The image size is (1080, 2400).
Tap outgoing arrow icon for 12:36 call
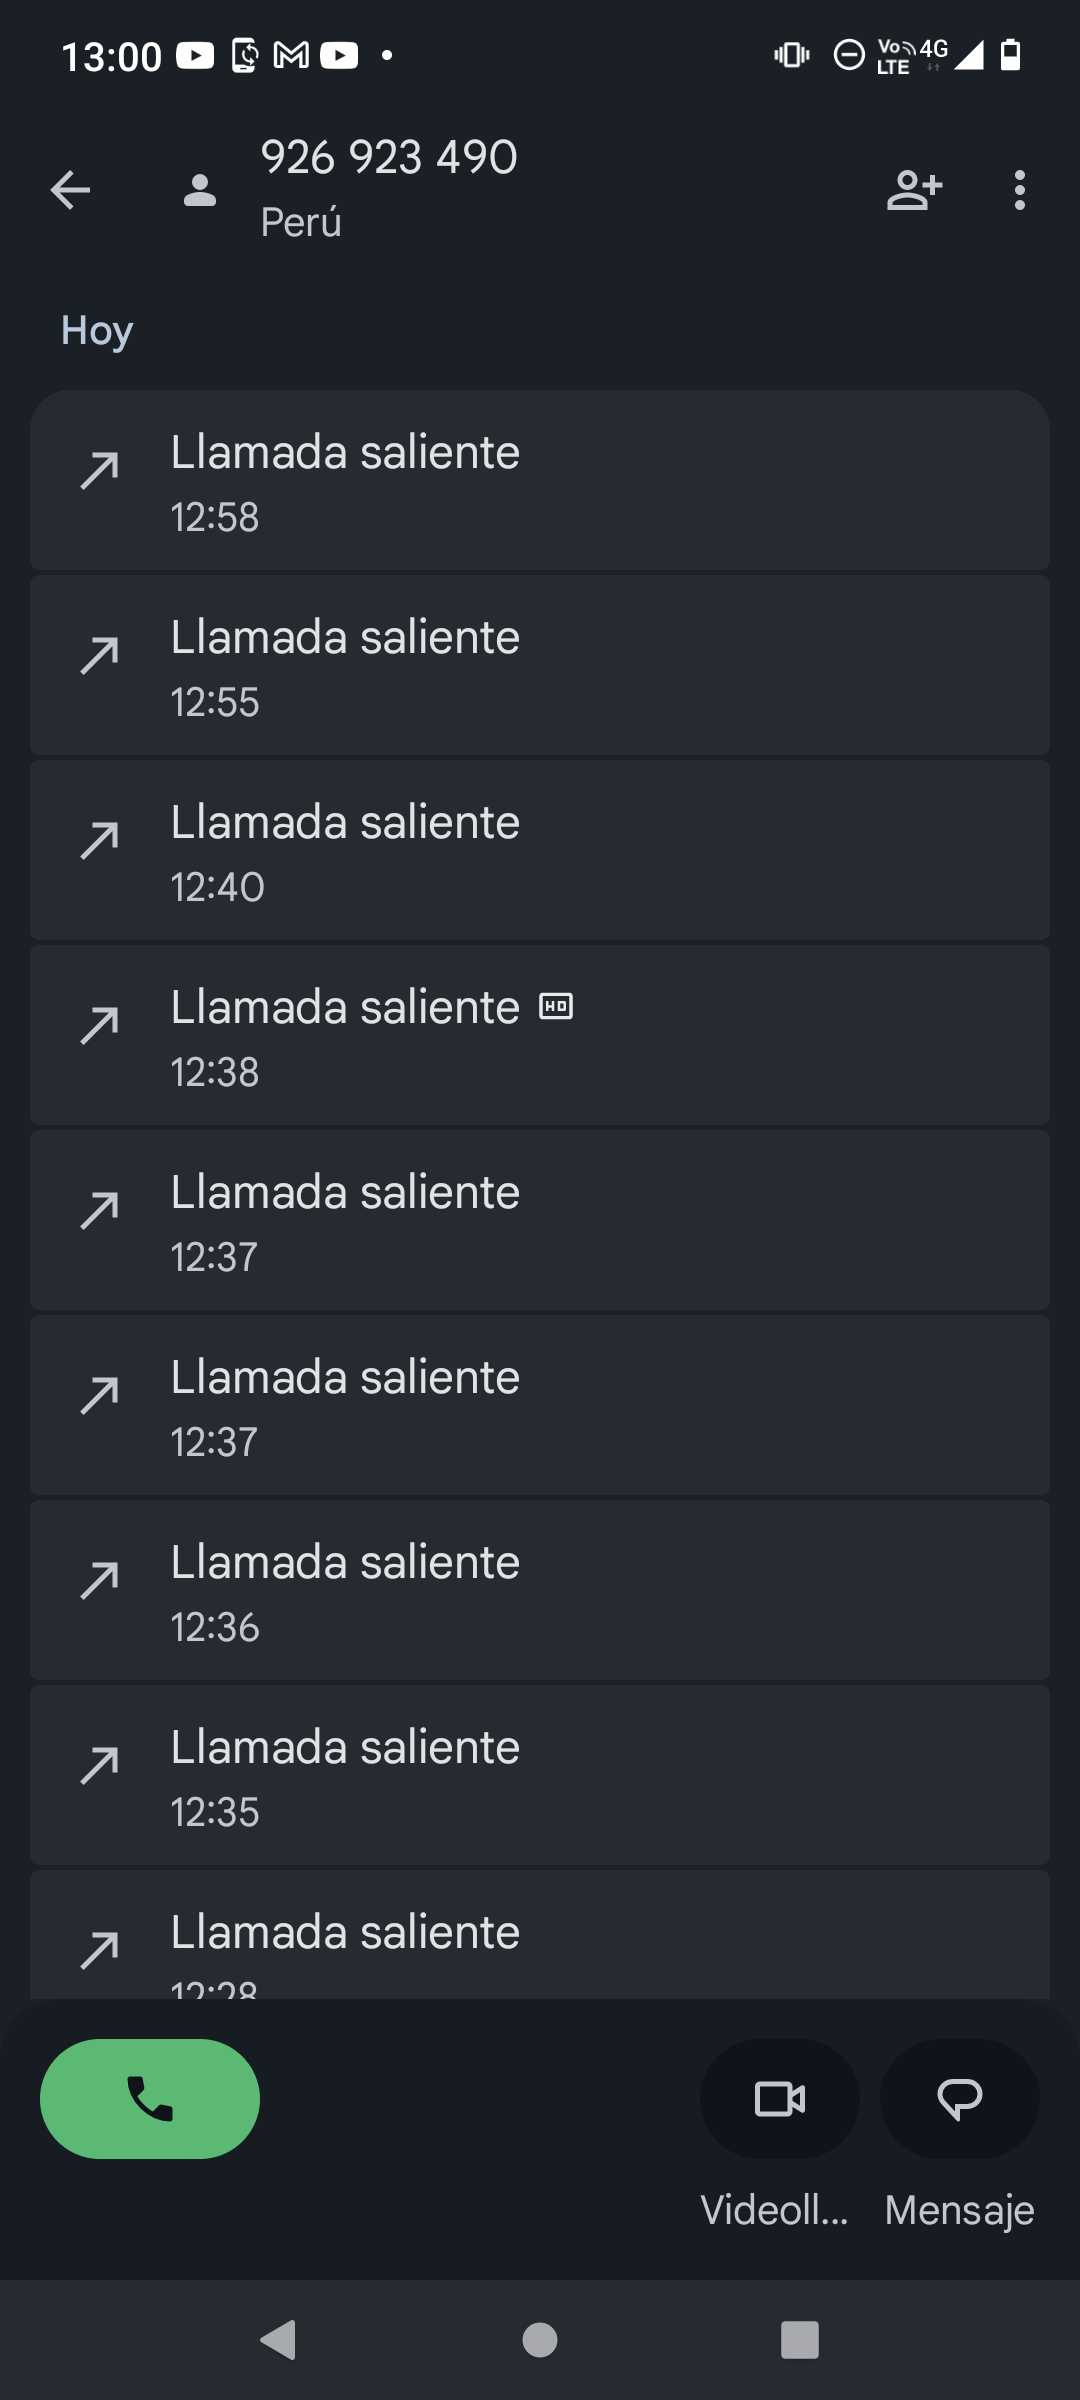(x=100, y=1581)
